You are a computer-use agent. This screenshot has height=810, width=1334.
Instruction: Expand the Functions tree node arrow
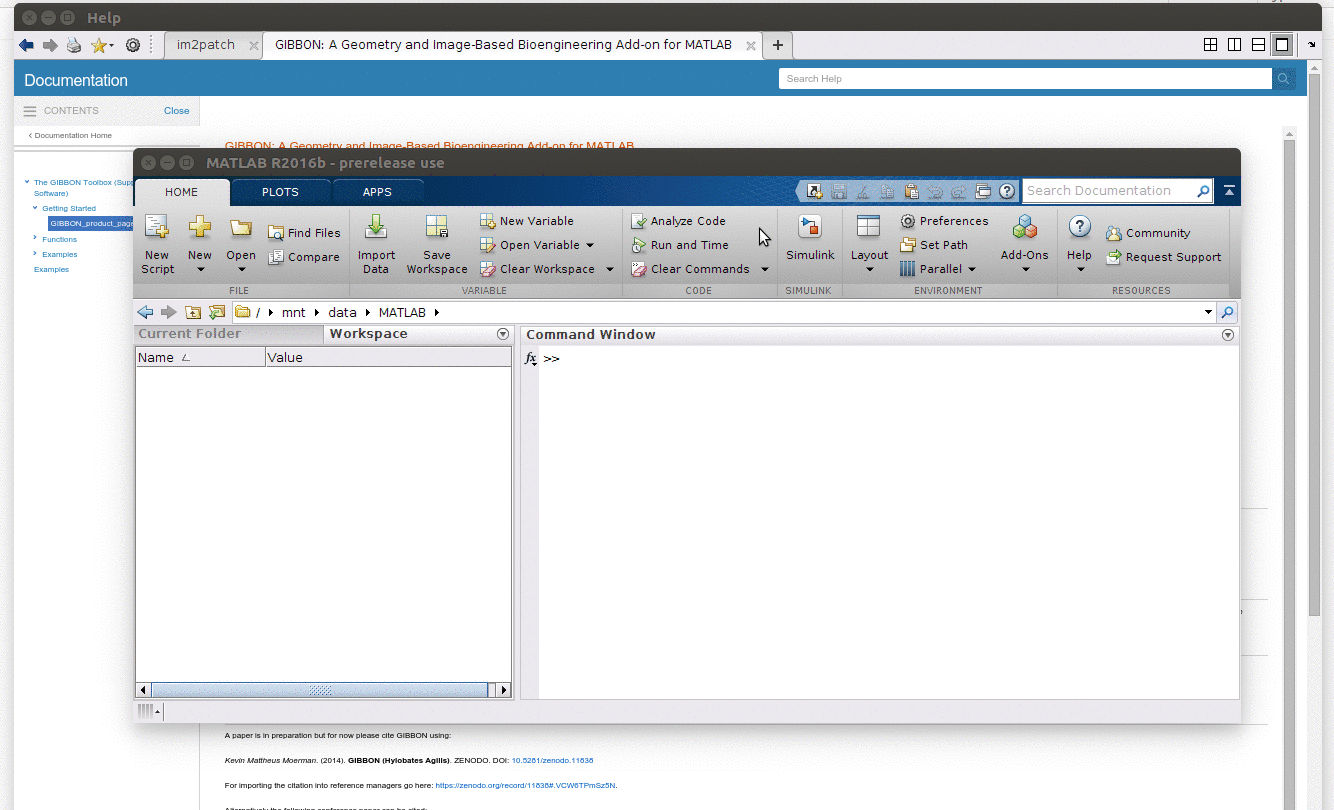click(x=35, y=238)
